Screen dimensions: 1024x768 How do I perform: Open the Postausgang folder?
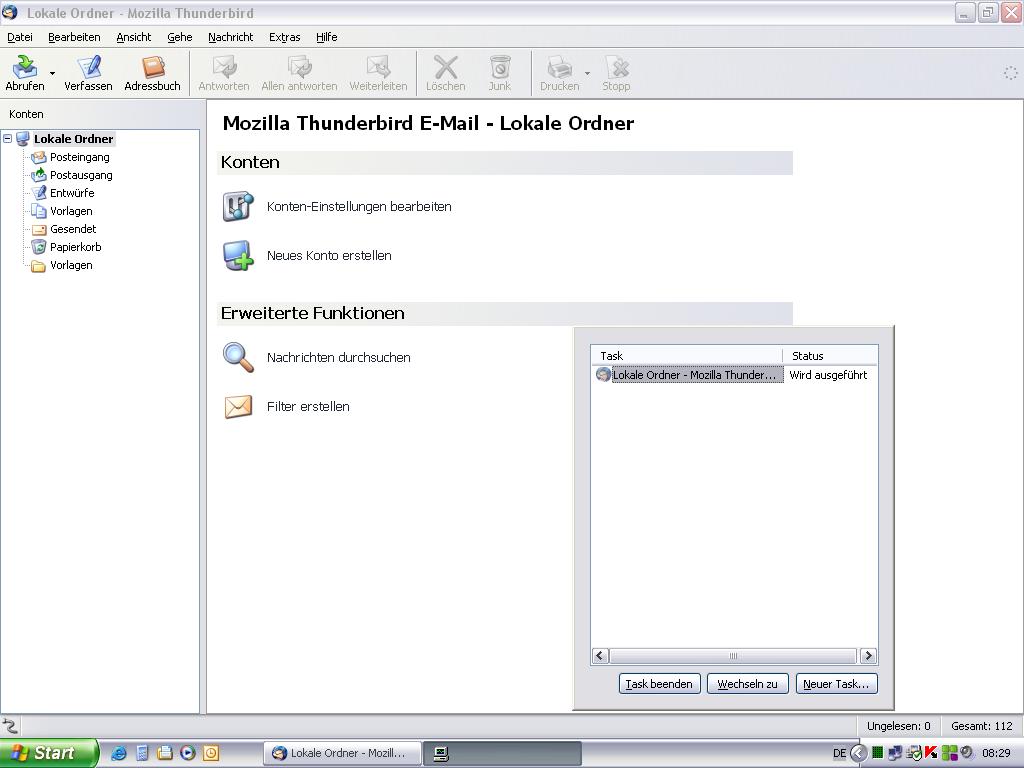click(x=81, y=175)
